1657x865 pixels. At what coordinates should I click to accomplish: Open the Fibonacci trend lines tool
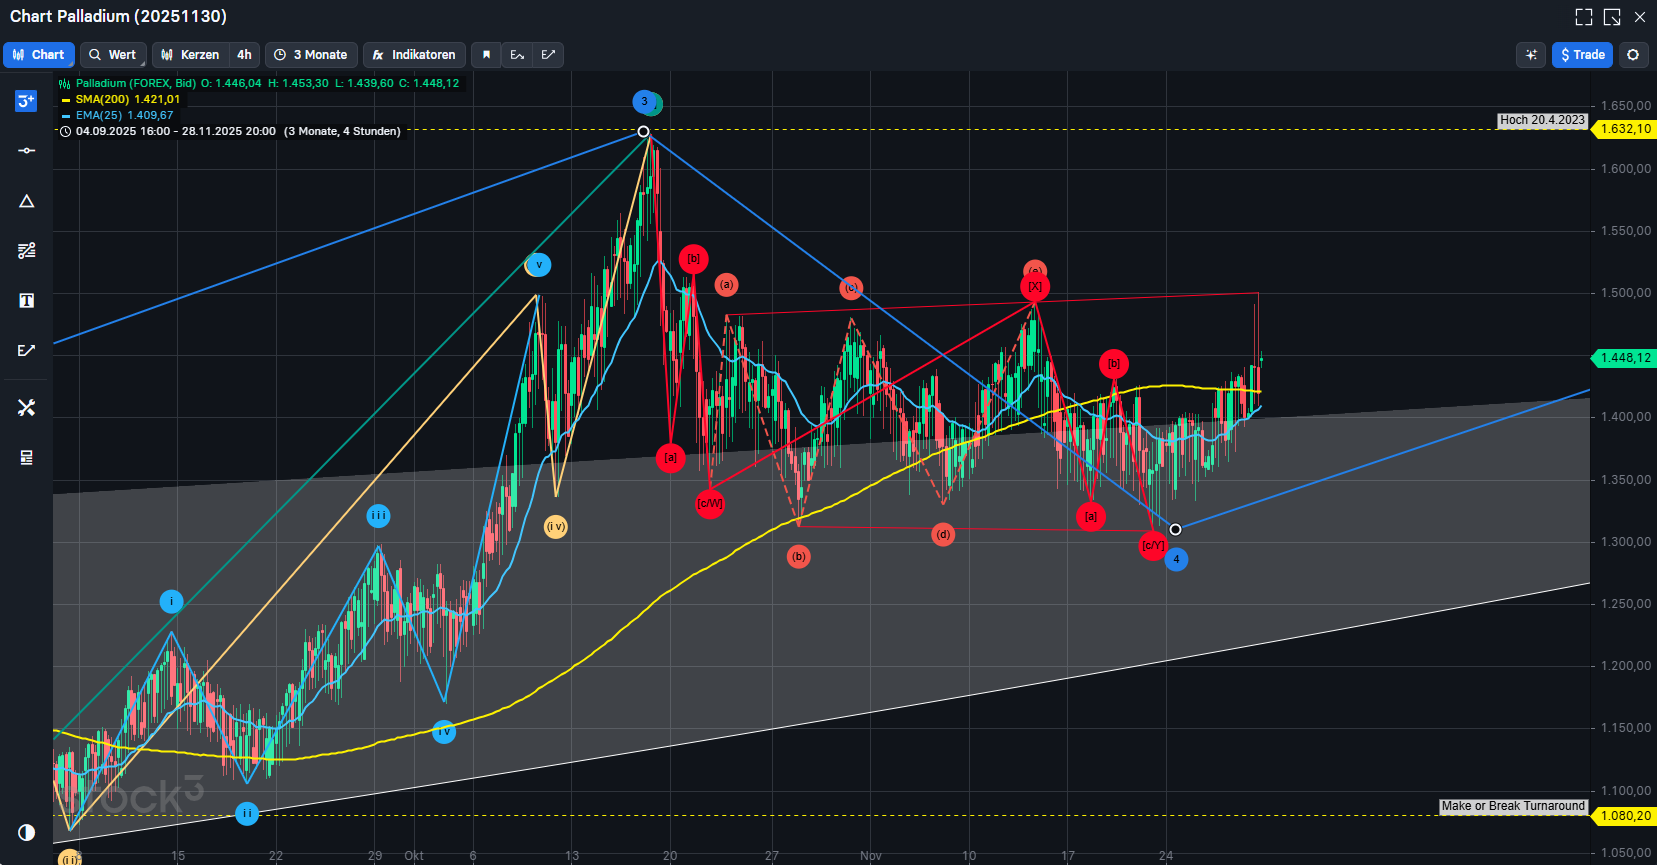click(x=26, y=250)
